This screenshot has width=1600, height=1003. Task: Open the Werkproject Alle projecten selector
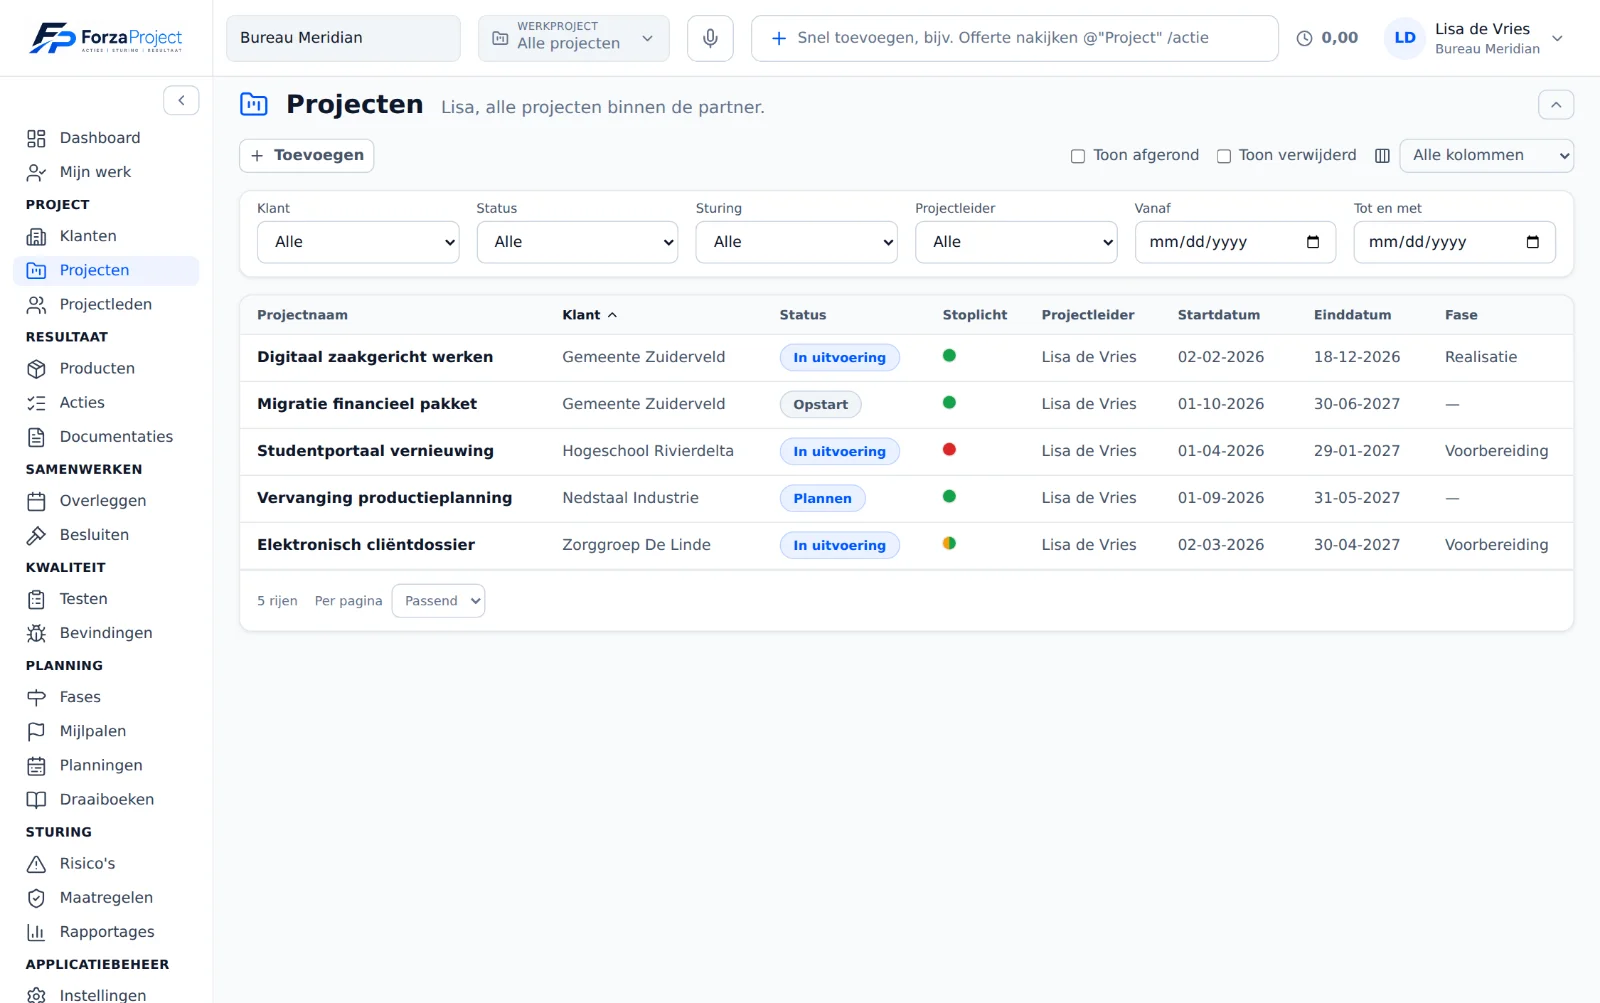[573, 38]
